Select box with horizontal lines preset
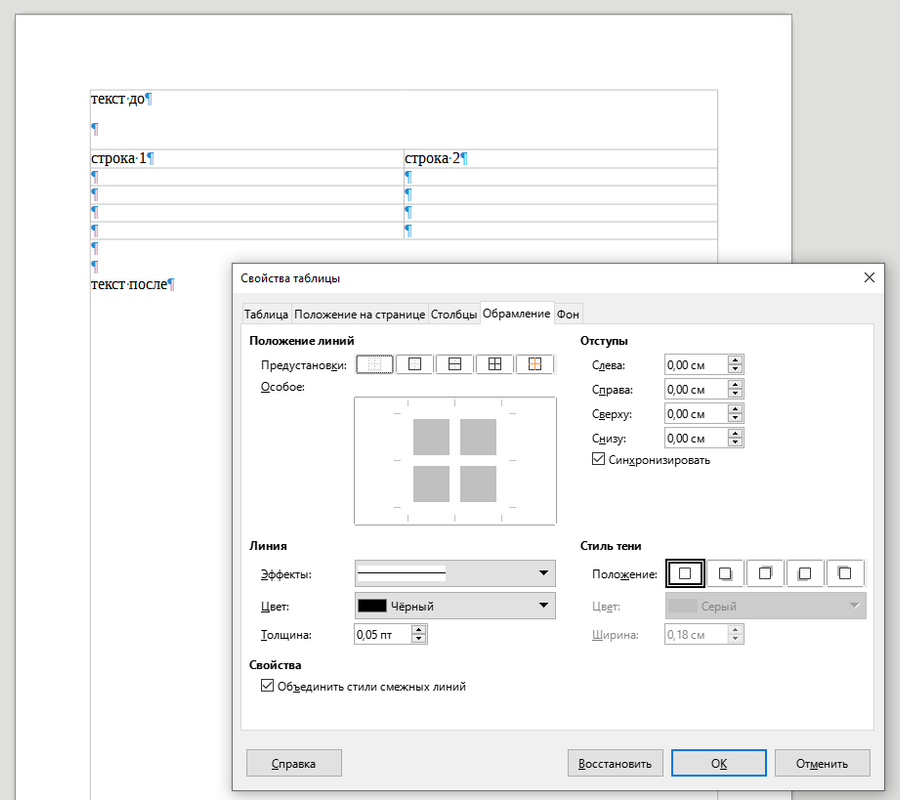 455,364
